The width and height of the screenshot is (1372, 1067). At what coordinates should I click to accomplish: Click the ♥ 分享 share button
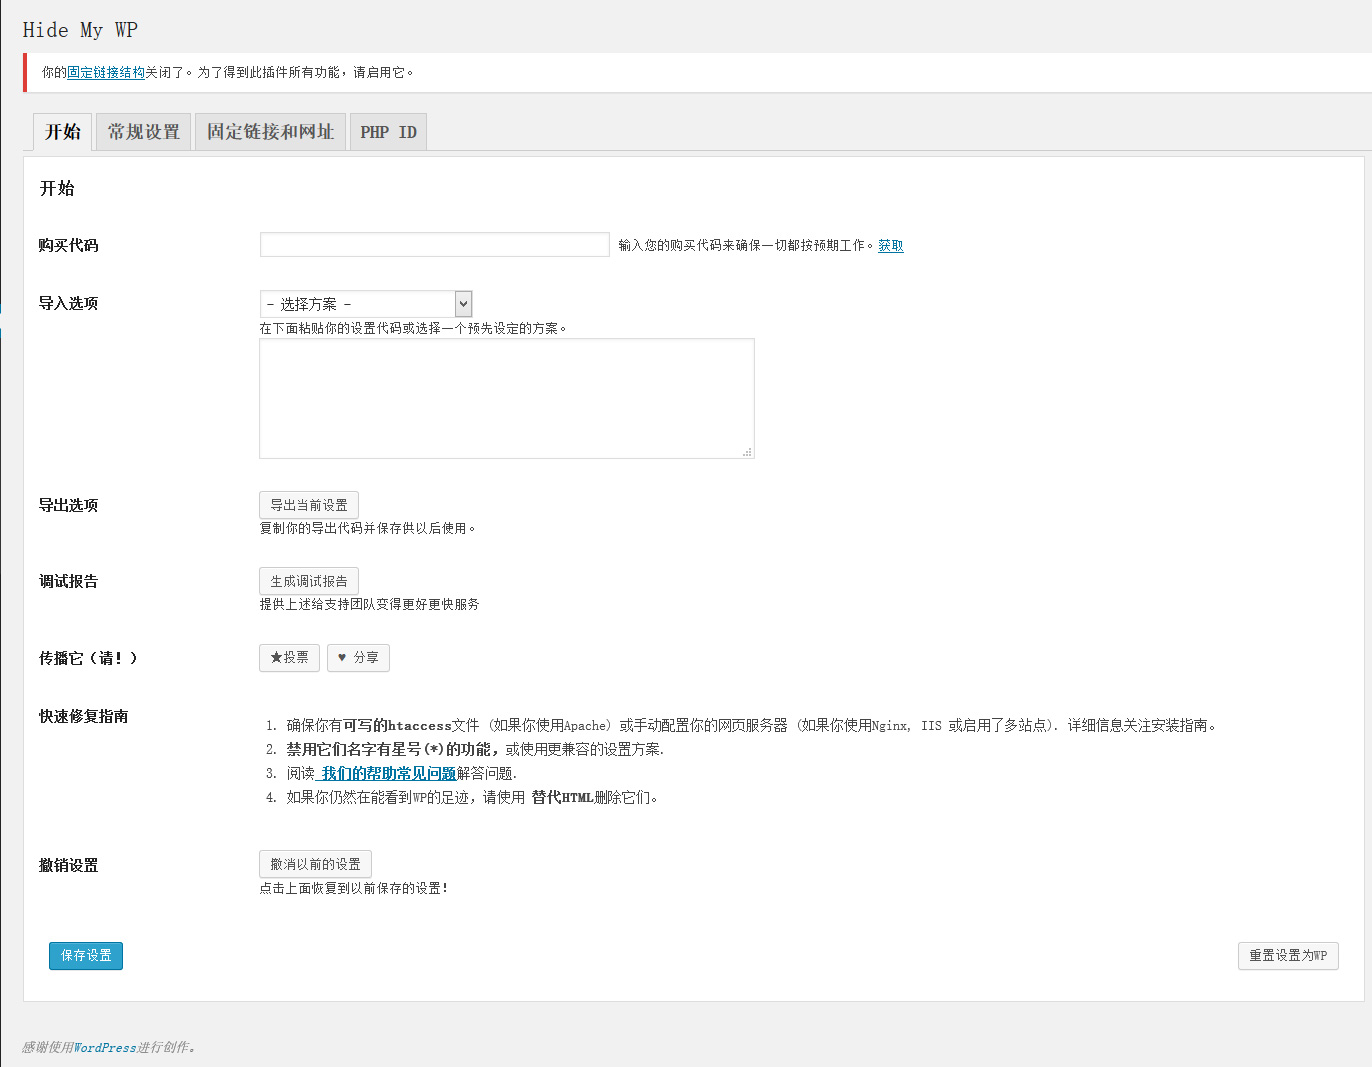(x=358, y=658)
